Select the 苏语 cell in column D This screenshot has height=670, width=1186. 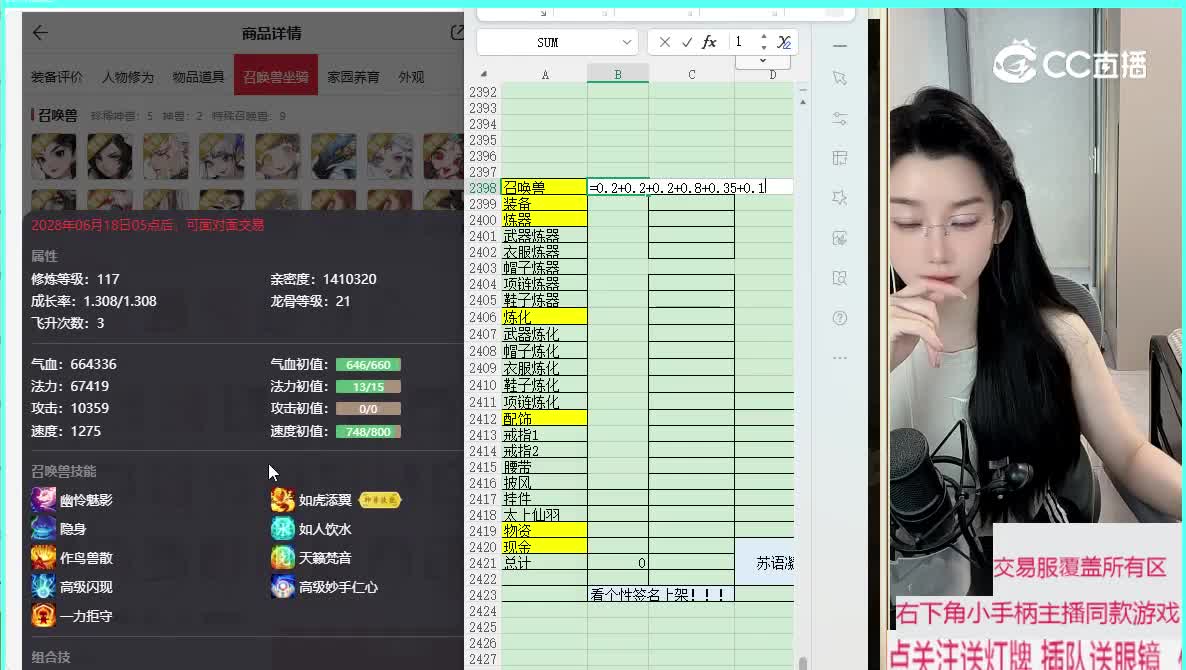[x=765, y=563]
